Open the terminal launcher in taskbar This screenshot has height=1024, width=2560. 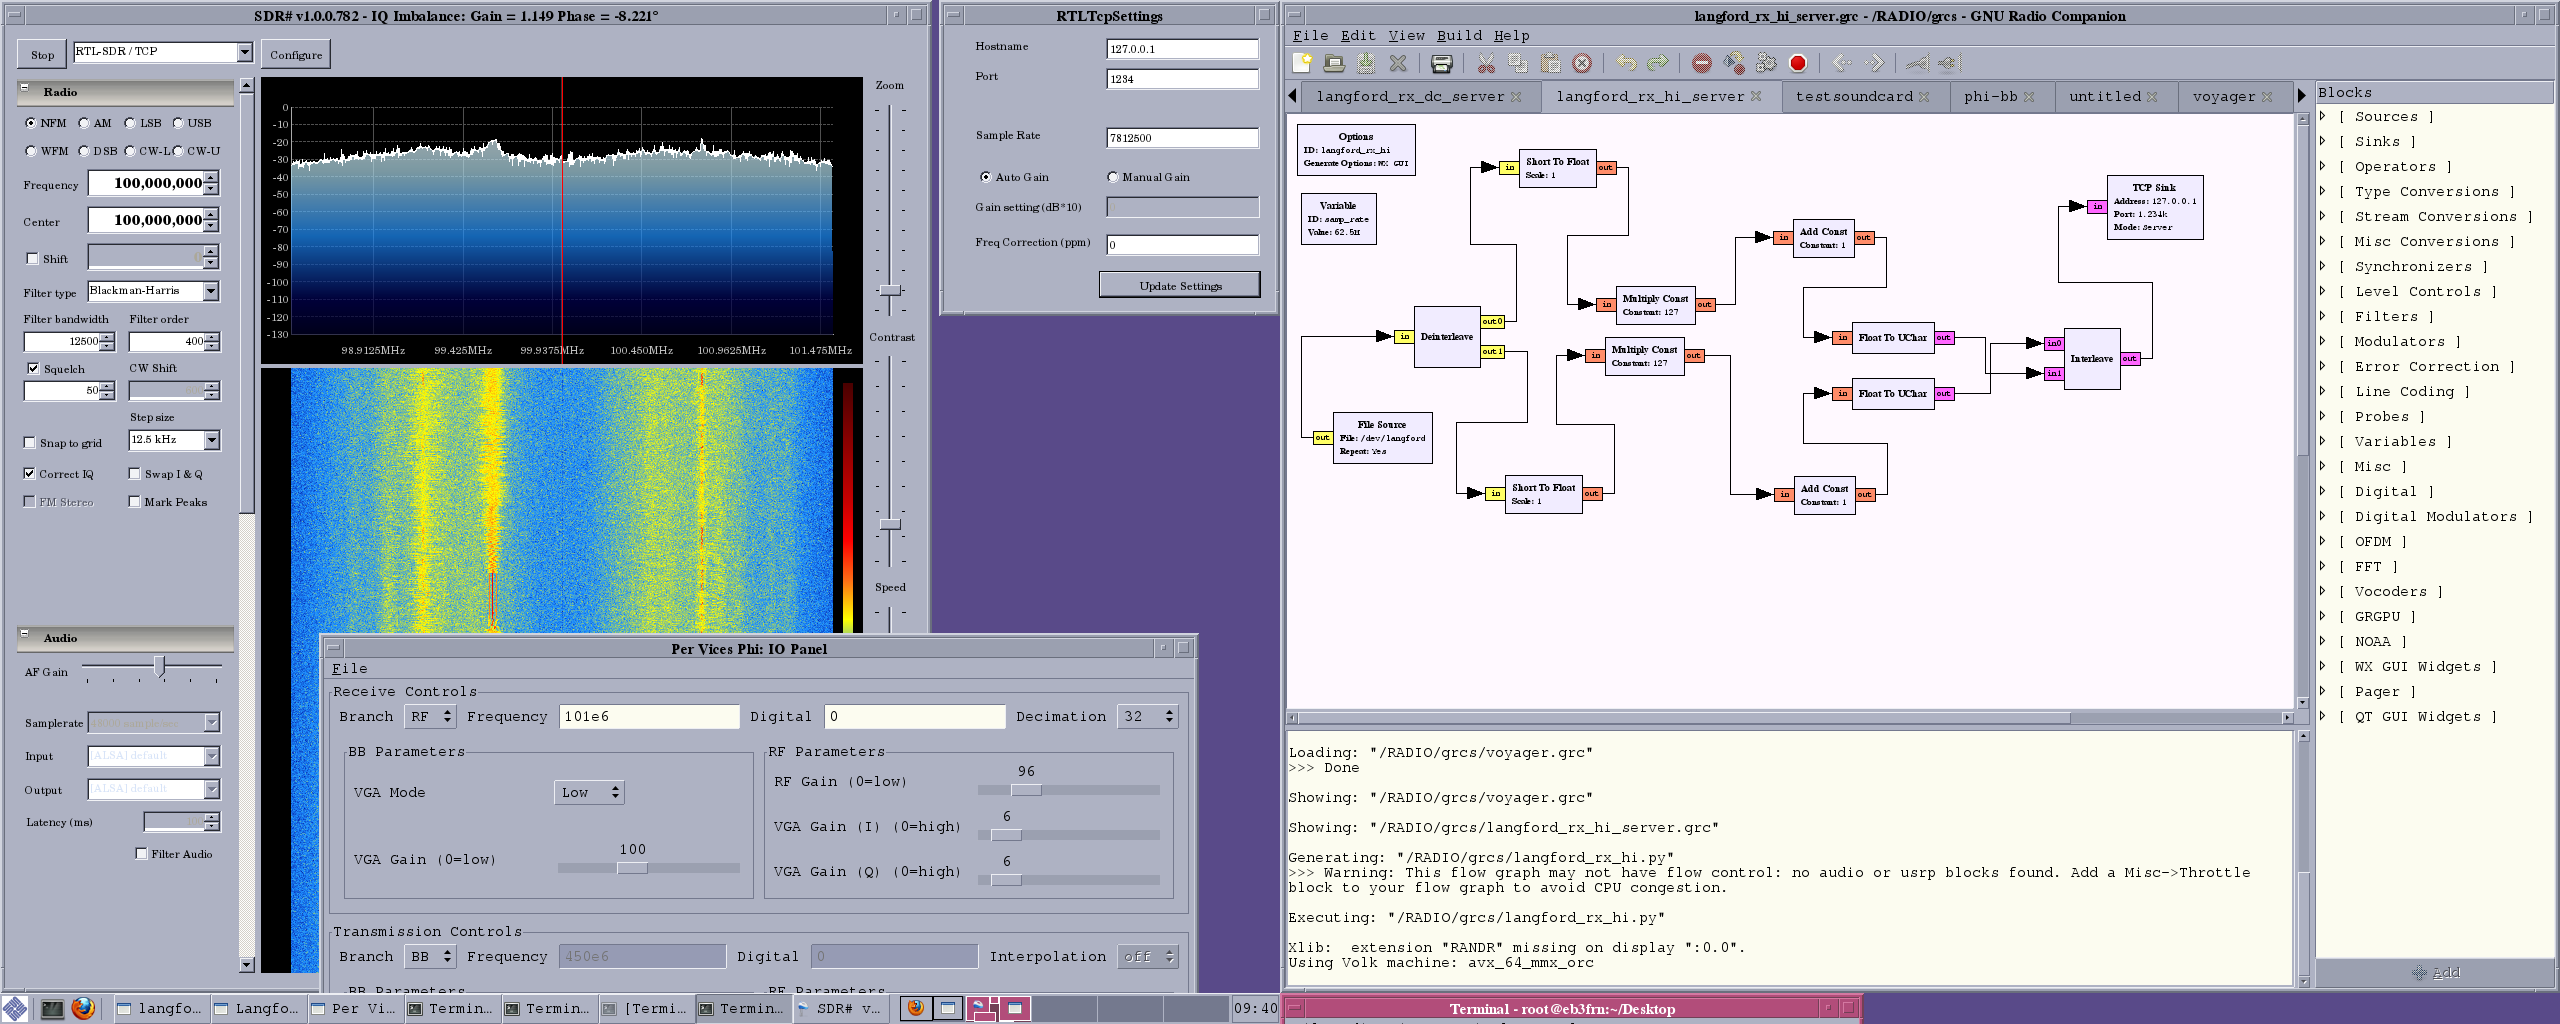tap(52, 1008)
